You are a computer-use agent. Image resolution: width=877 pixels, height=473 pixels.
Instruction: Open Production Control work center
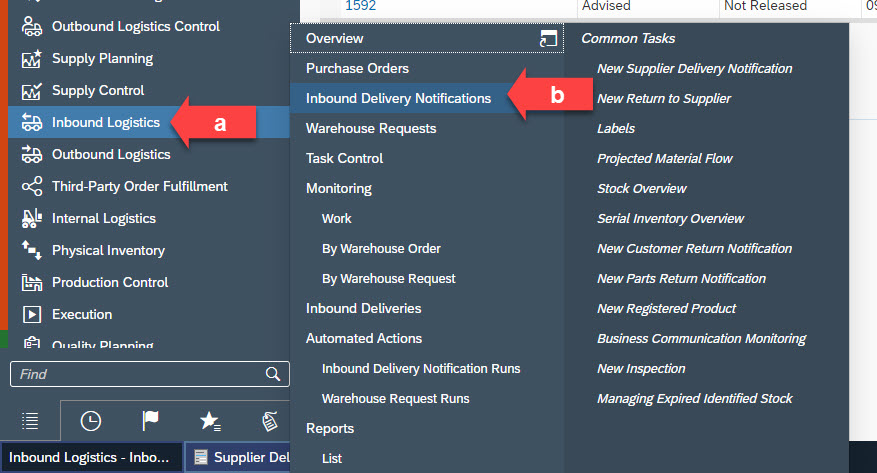110,282
